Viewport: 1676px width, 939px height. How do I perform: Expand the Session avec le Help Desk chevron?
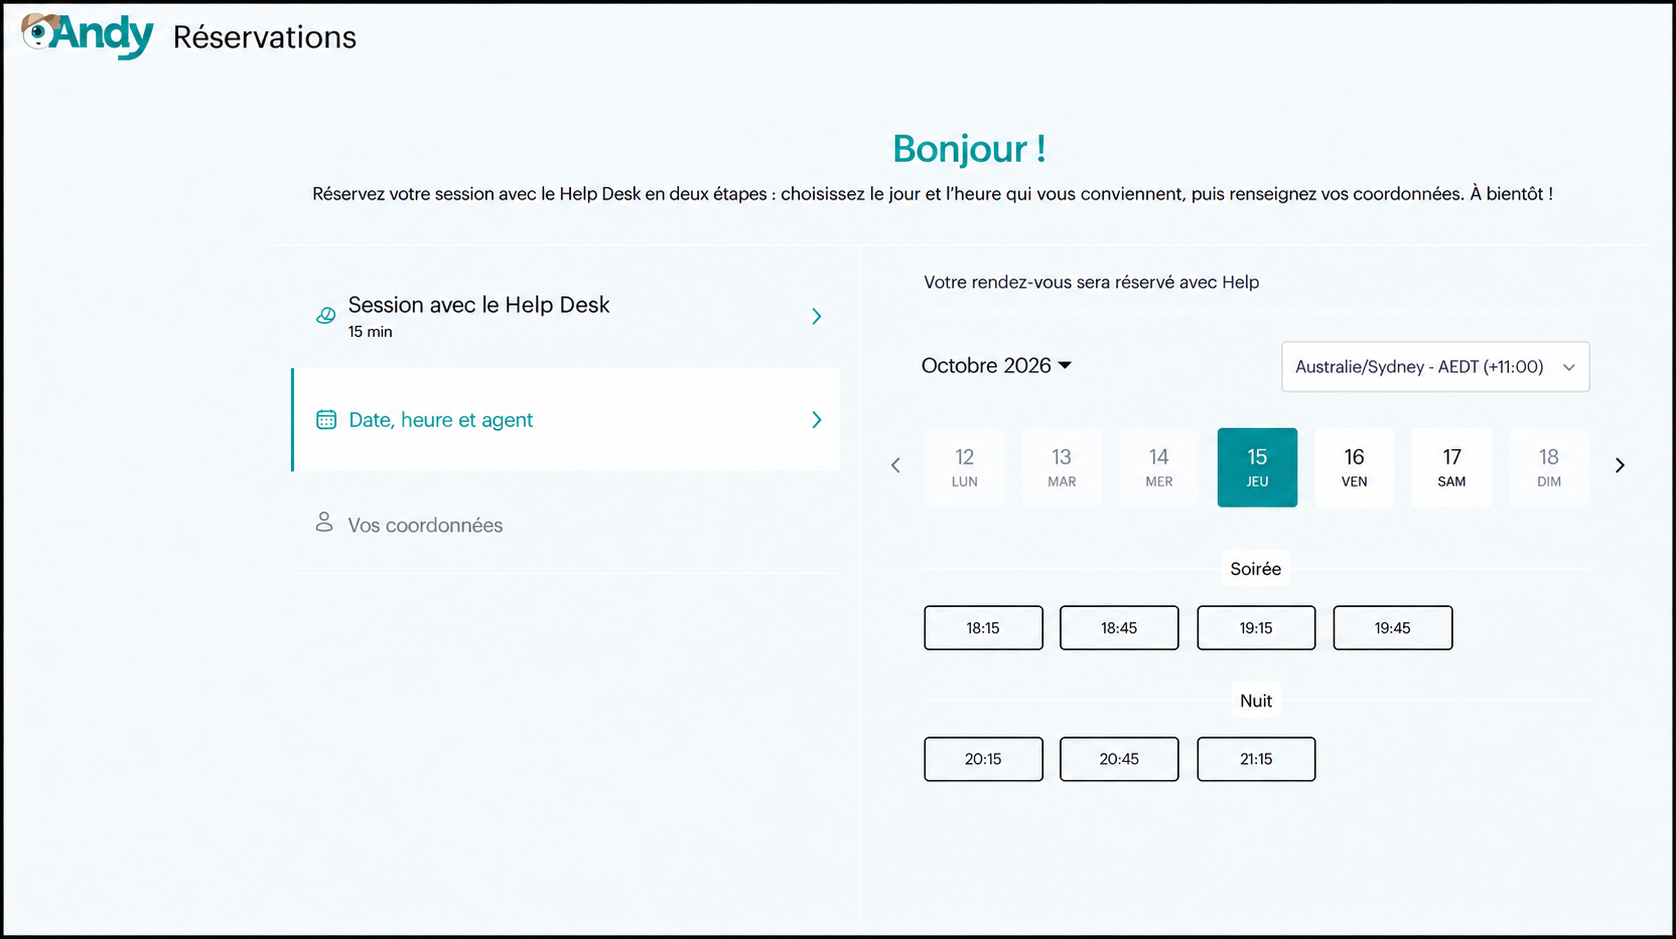tap(817, 316)
